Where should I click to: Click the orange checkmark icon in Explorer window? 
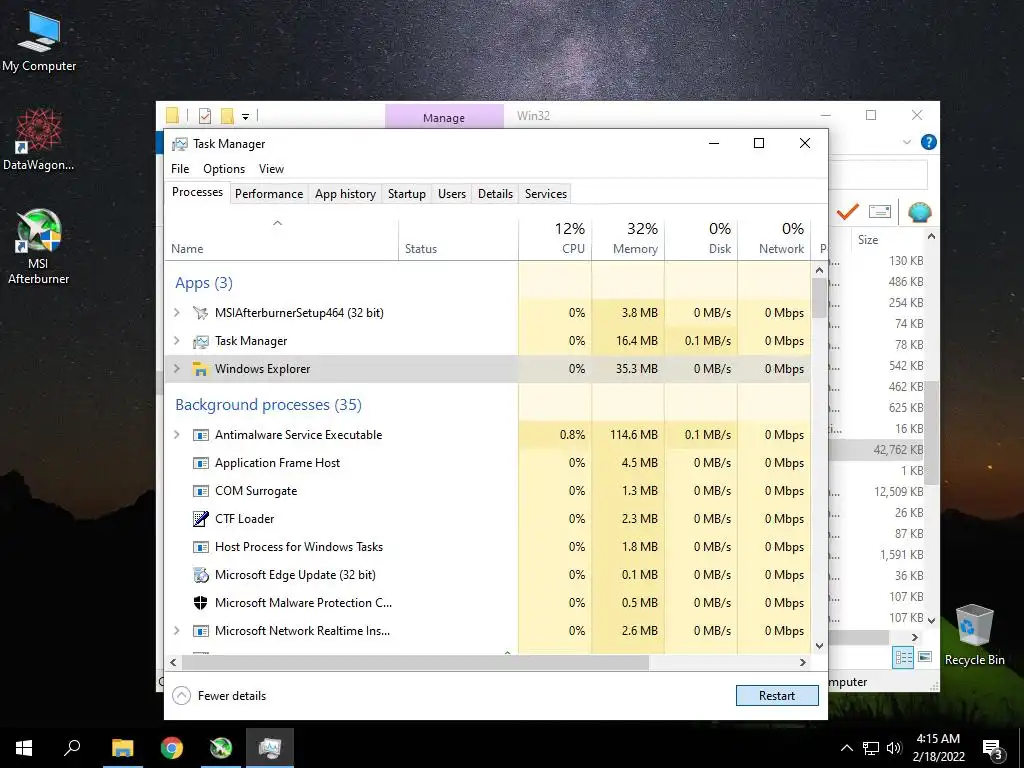847,212
